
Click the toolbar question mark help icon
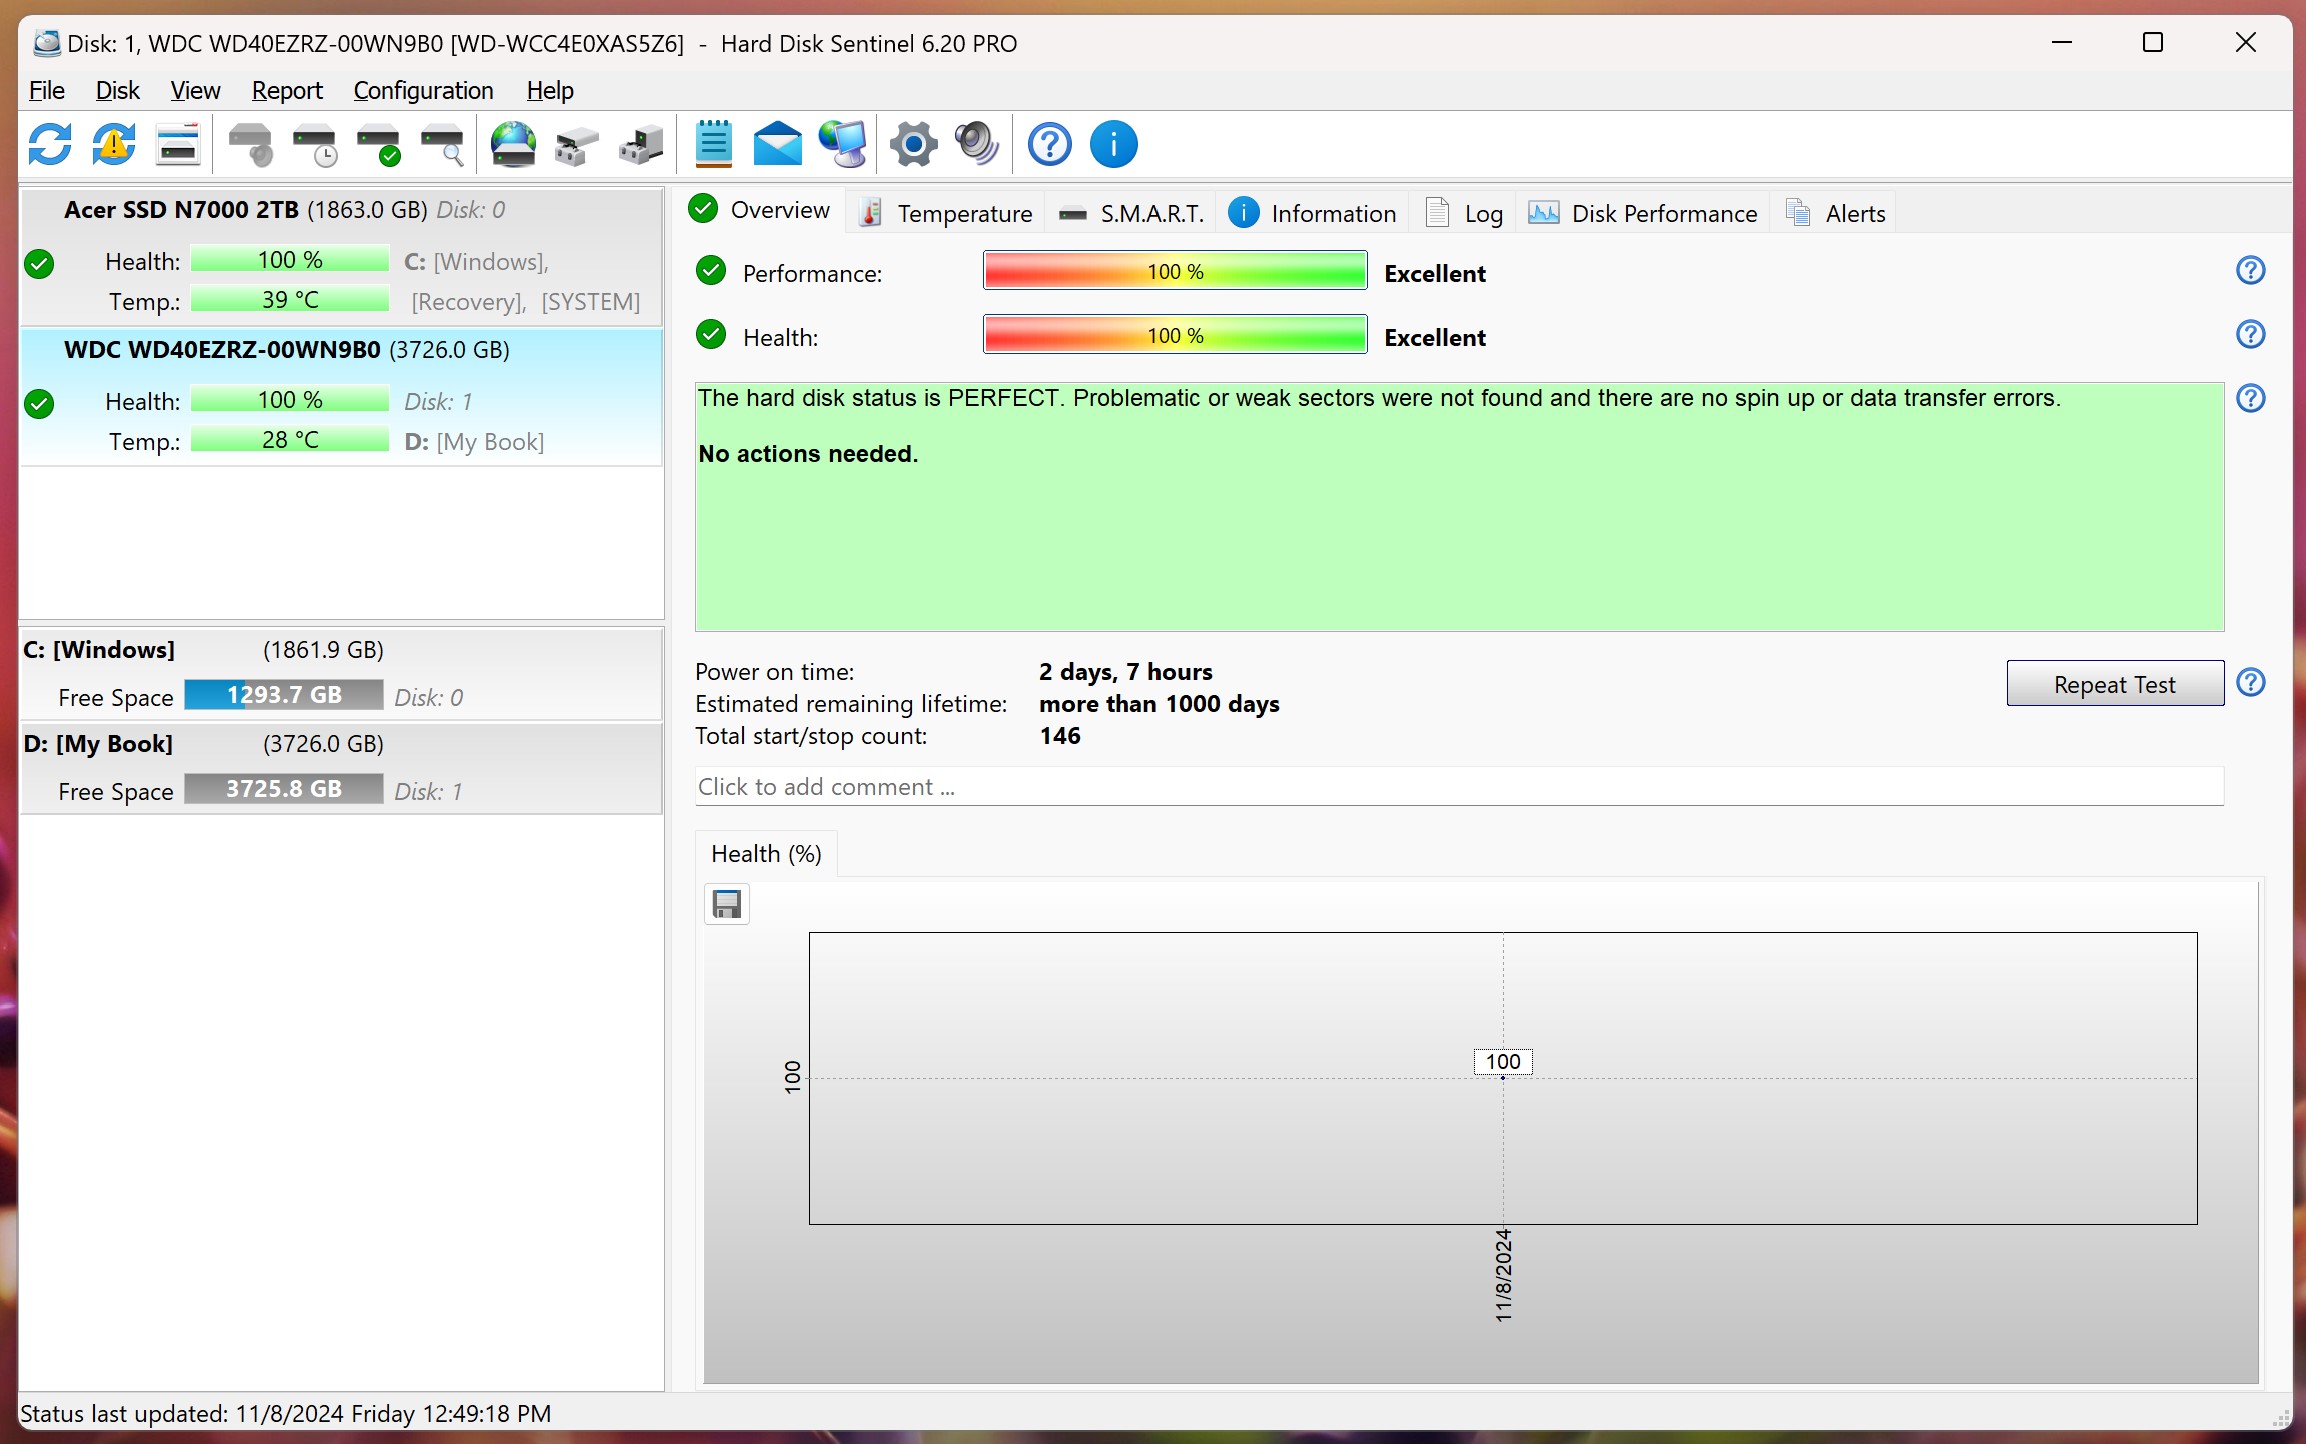pos(1049,144)
